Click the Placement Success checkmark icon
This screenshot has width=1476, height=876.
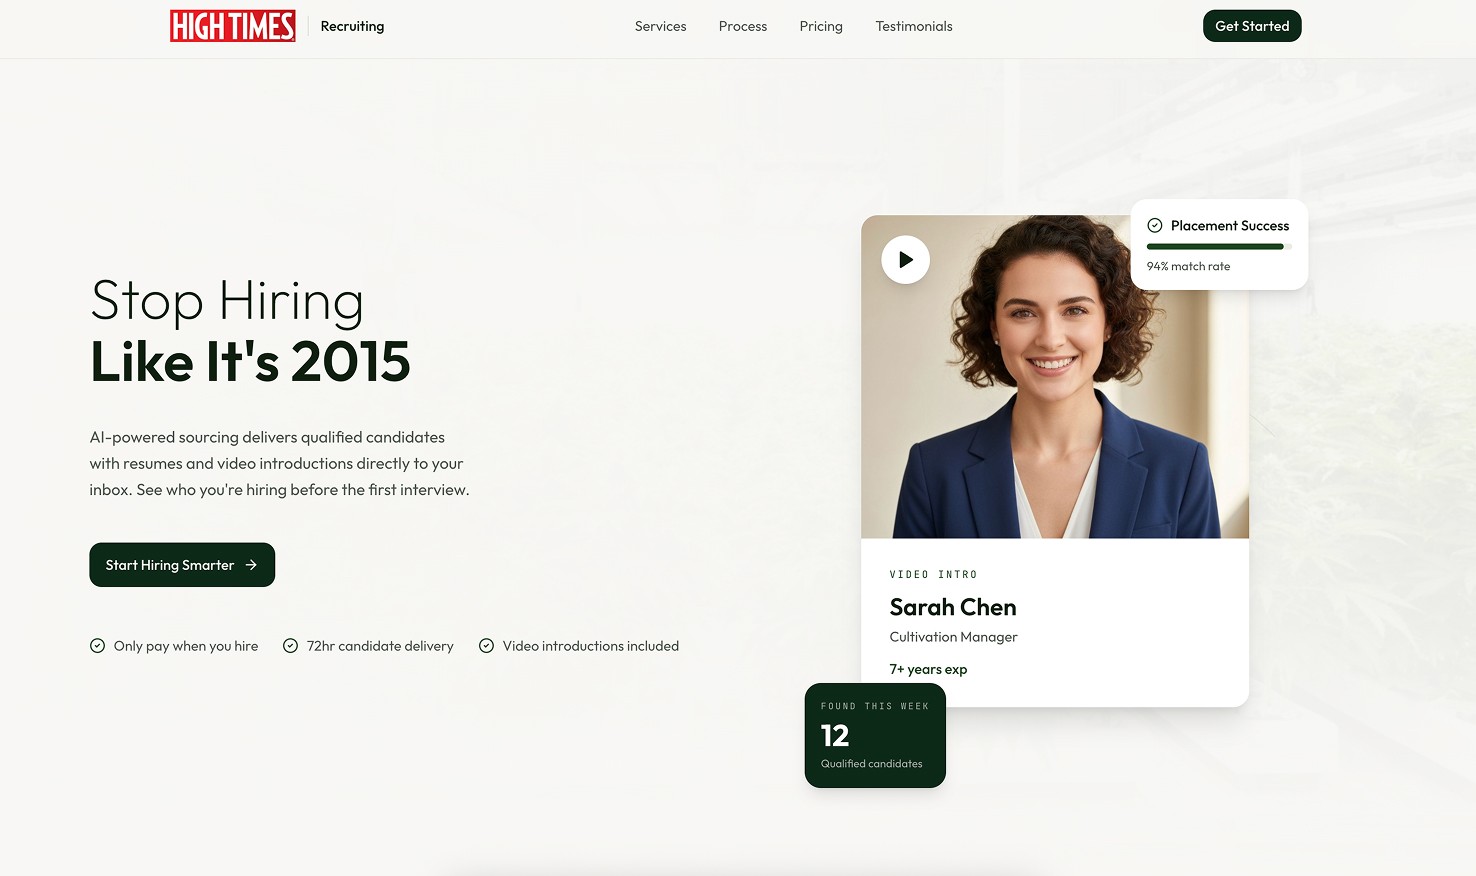(1155, 226)
